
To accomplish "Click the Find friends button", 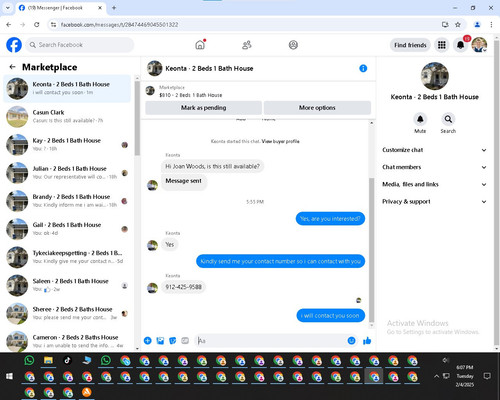I will point(410,45).
